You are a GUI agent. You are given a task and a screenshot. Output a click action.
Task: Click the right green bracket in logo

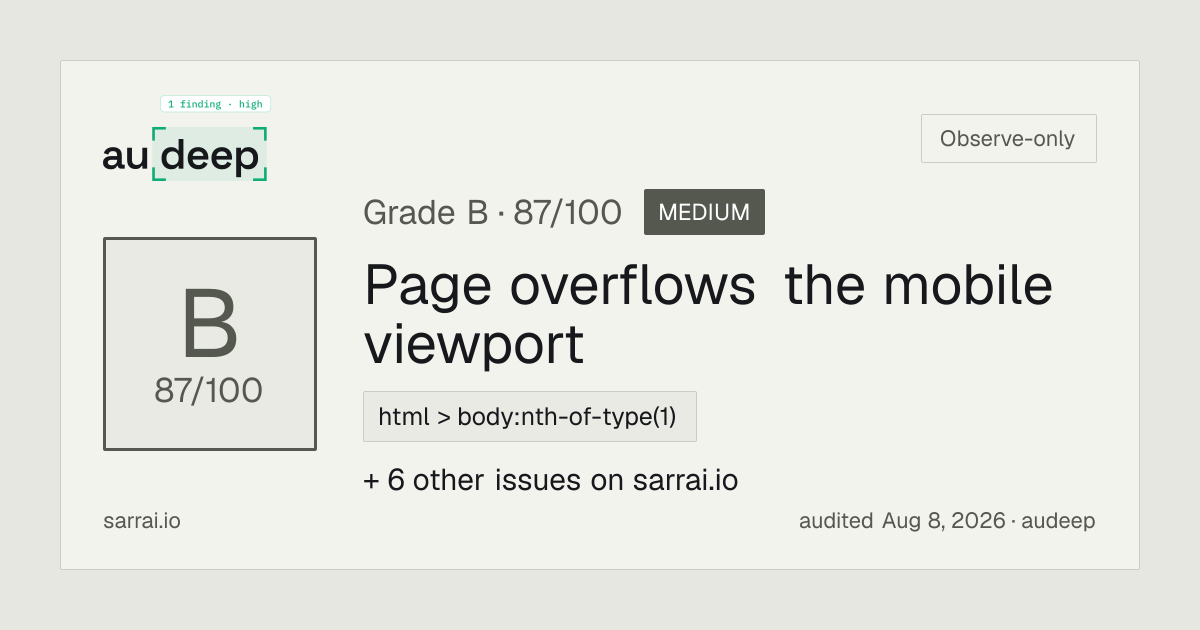261,155
